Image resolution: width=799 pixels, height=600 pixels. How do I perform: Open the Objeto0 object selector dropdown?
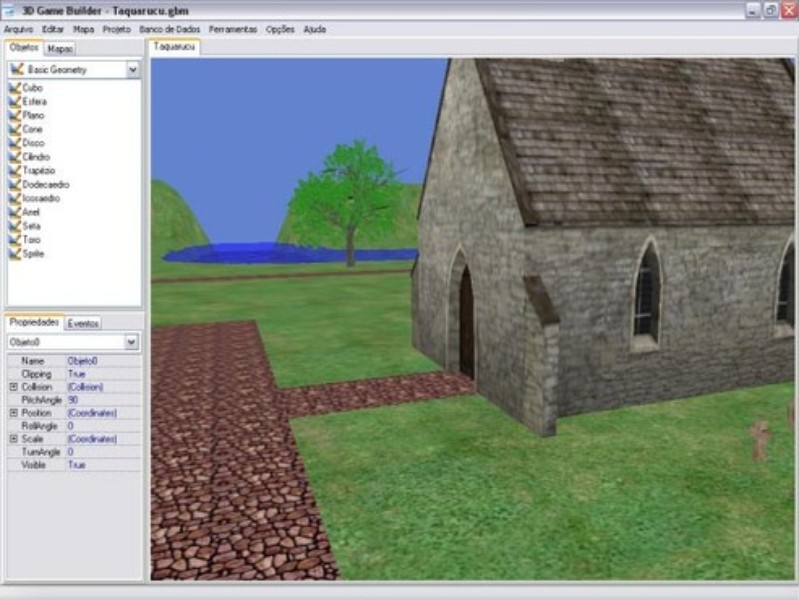pyautogui.click(x=132, y=342)
